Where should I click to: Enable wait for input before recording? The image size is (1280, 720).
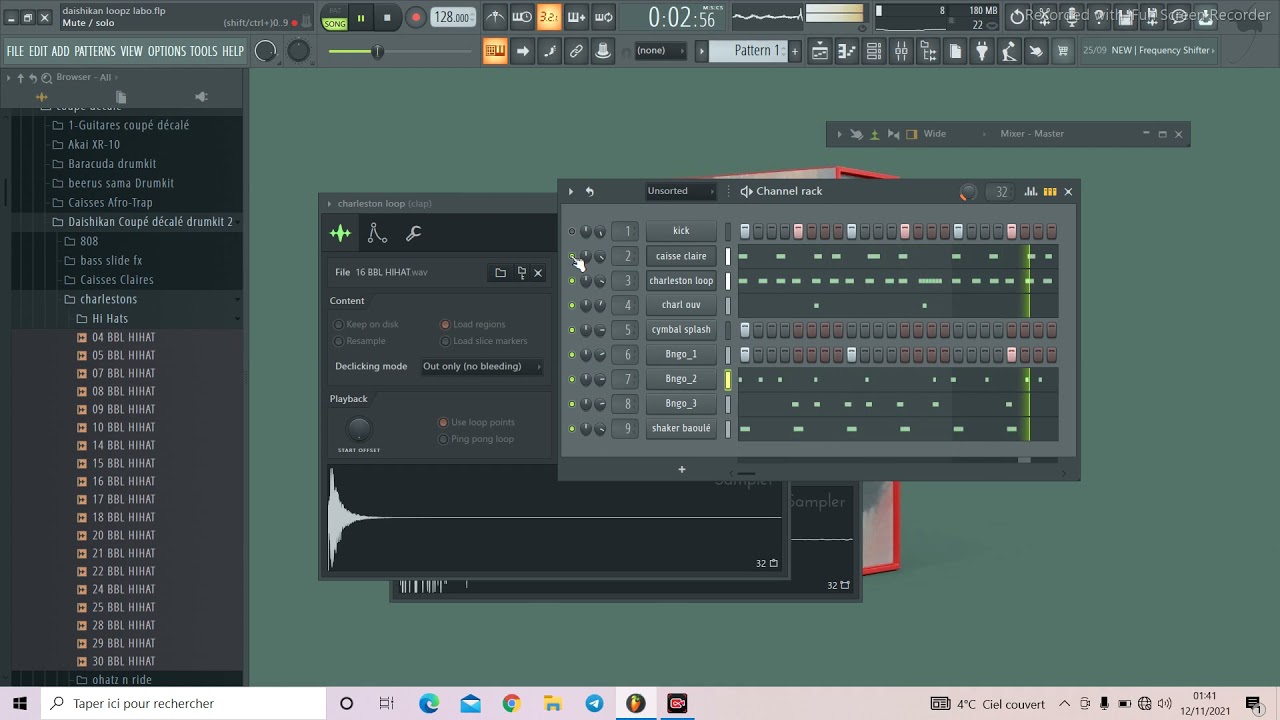[x=522, y=17]
